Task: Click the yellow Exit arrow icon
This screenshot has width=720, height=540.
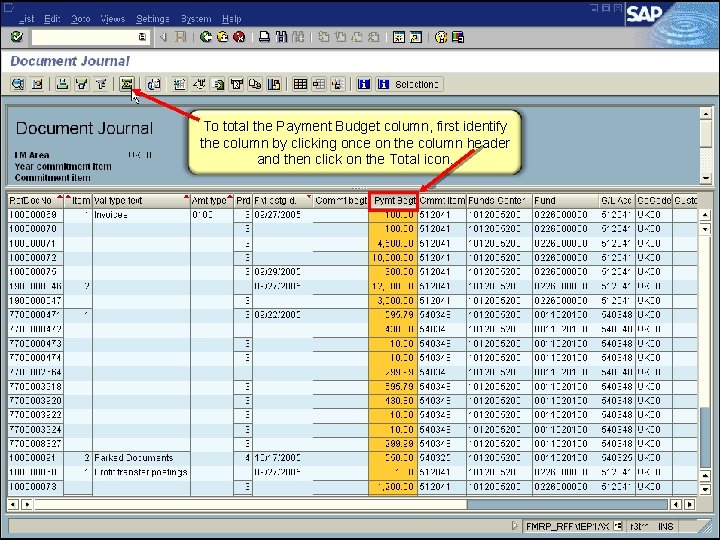Action: 223,37
